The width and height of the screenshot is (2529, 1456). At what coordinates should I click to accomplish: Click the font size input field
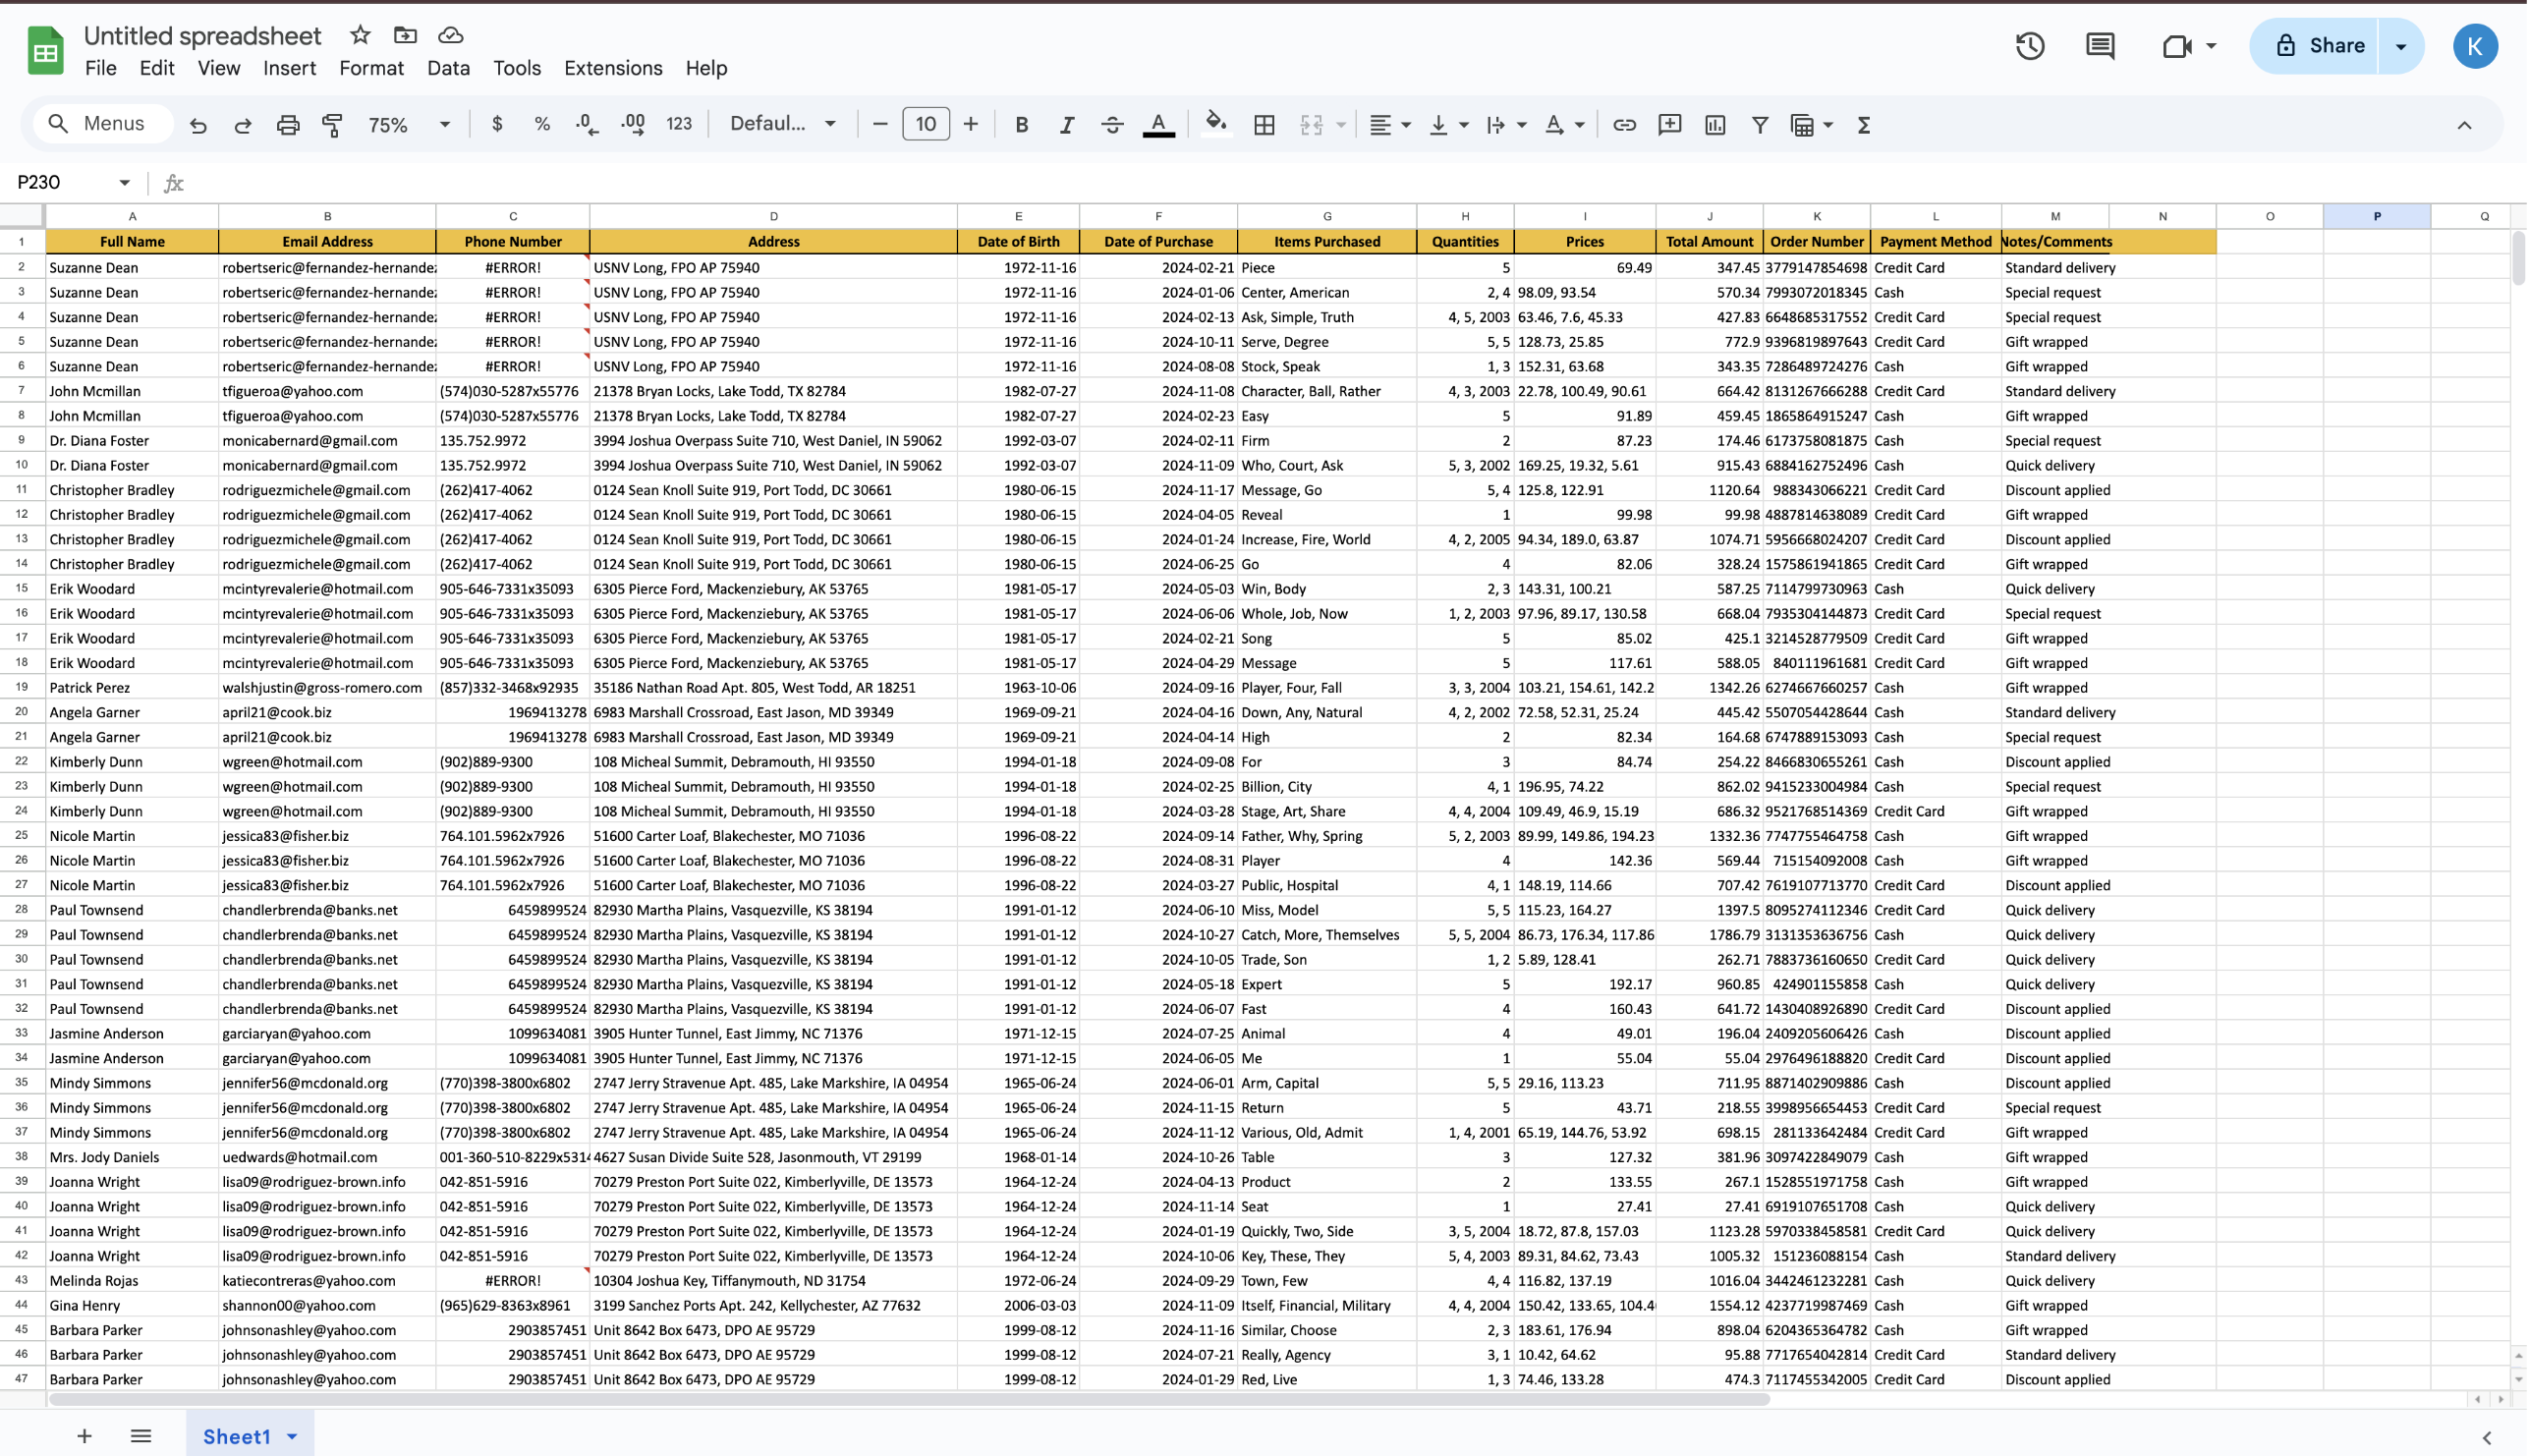925,124
